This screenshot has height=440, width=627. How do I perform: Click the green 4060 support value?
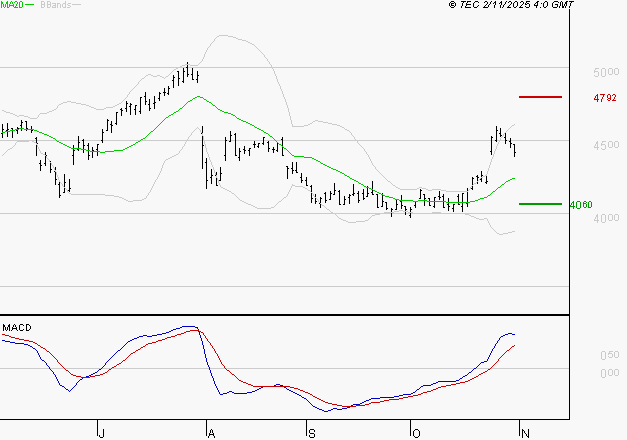[581, 205]
